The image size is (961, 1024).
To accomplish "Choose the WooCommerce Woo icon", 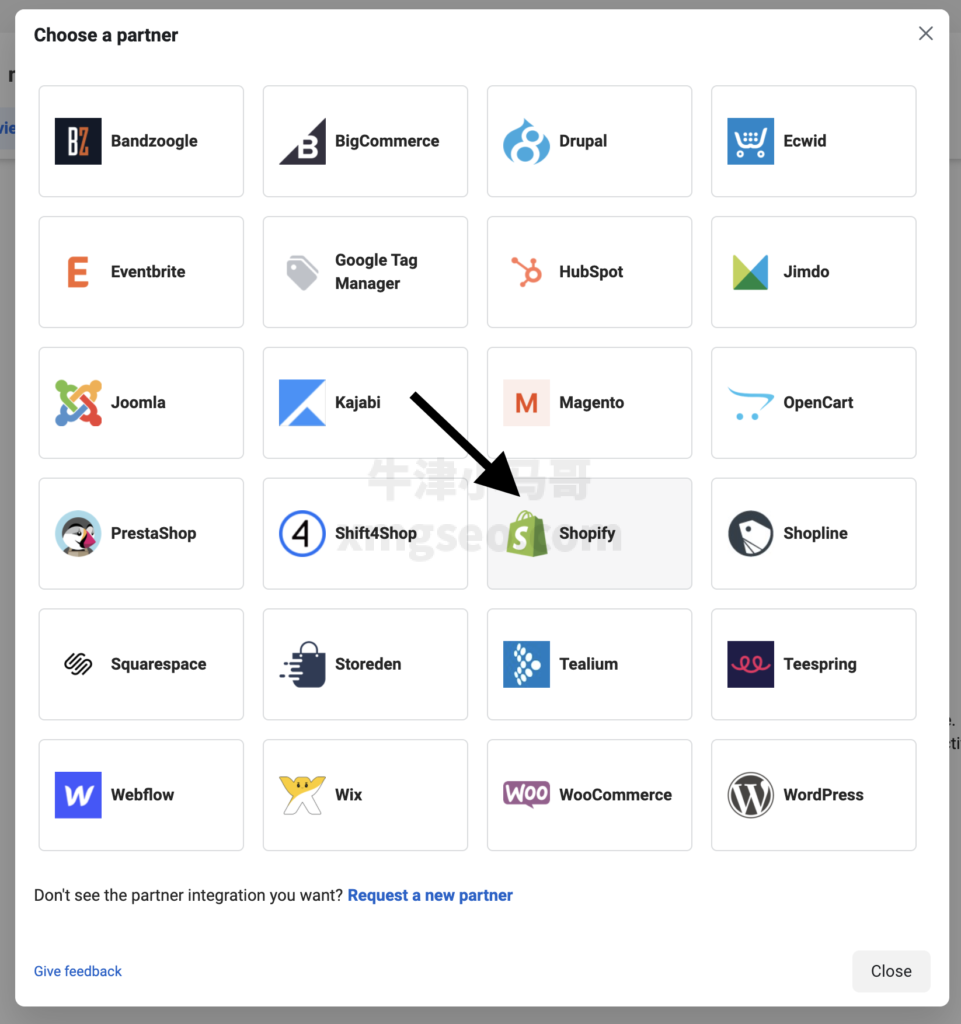I will coord(526,794).
